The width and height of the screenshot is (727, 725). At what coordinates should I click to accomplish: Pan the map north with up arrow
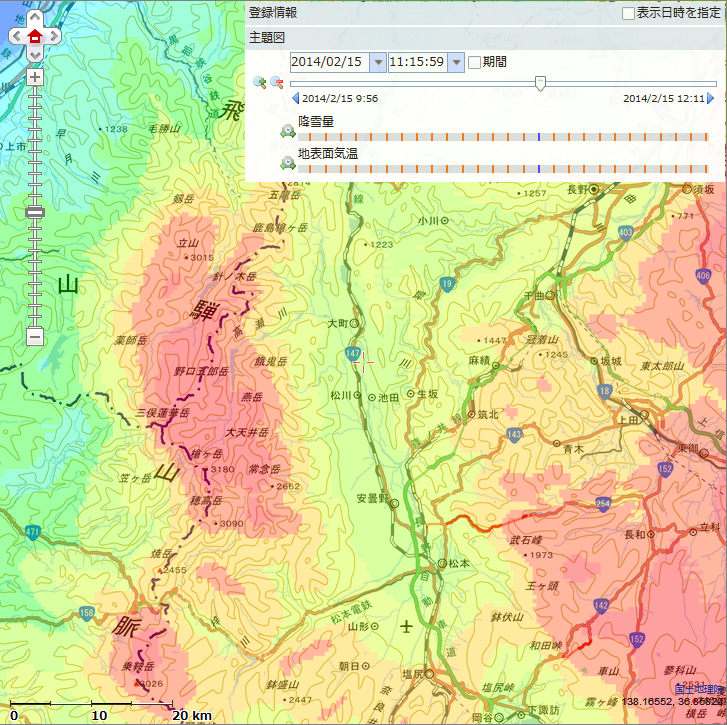35,19
